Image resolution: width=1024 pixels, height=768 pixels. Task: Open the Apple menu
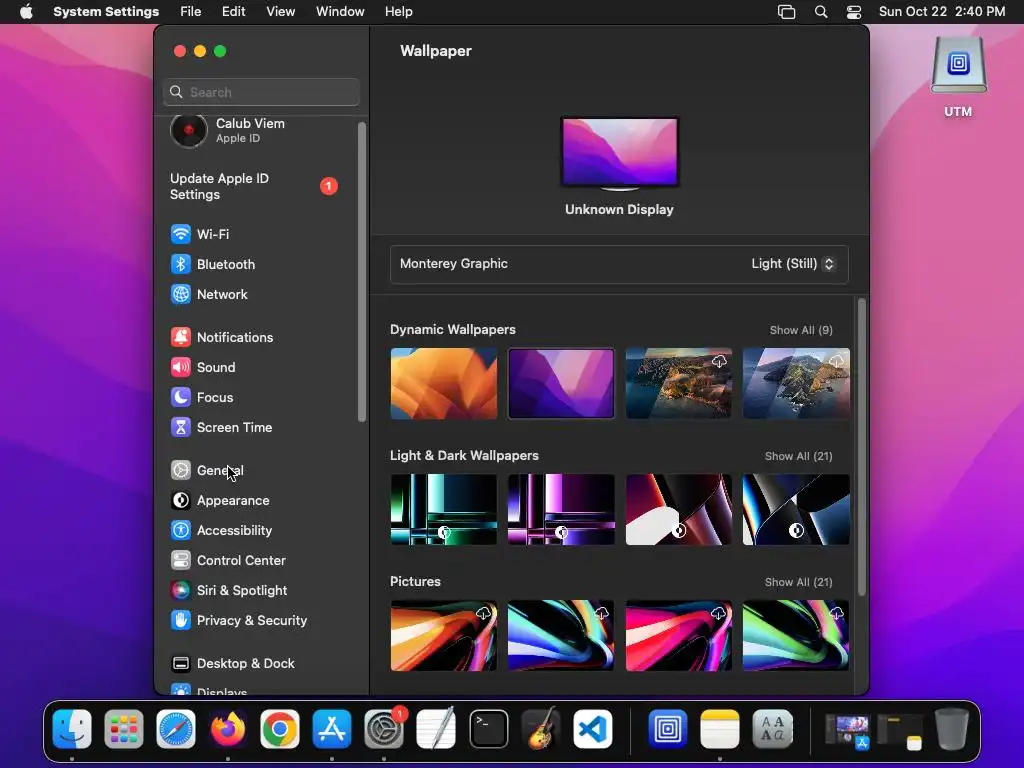(26, 12)
